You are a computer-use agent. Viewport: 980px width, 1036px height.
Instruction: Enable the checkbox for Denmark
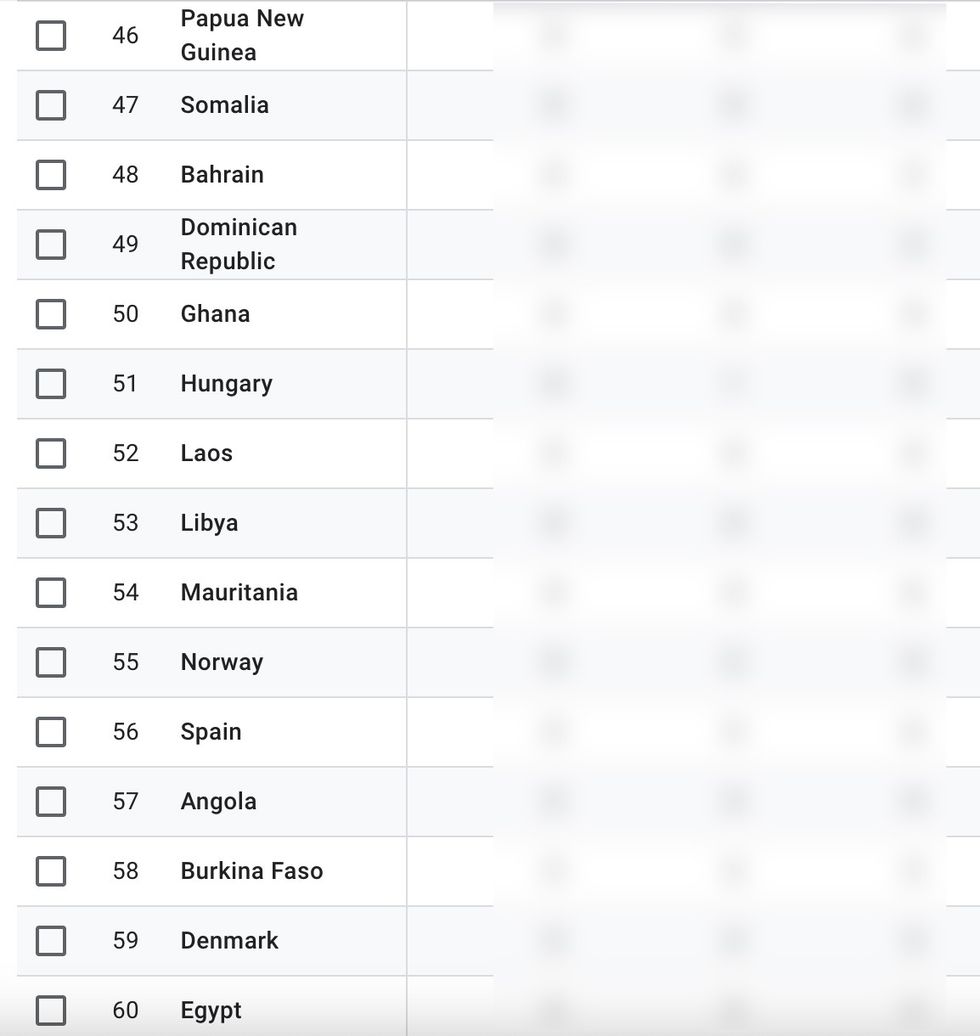point(51,941)
